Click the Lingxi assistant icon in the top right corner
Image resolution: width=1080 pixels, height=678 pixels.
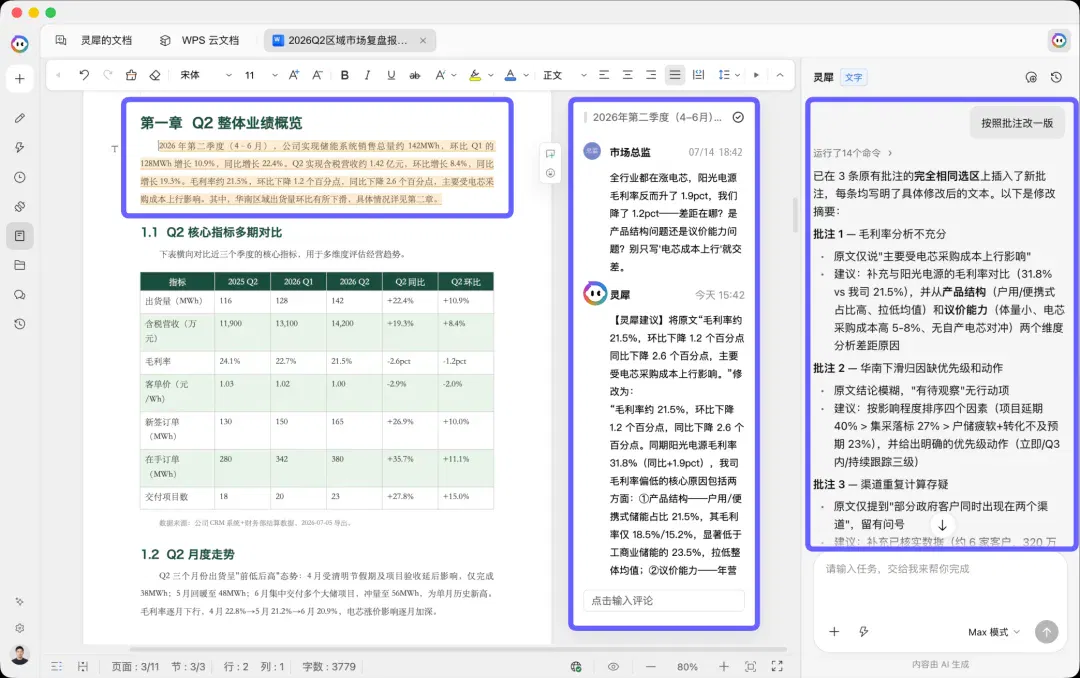pos(1059,41)
